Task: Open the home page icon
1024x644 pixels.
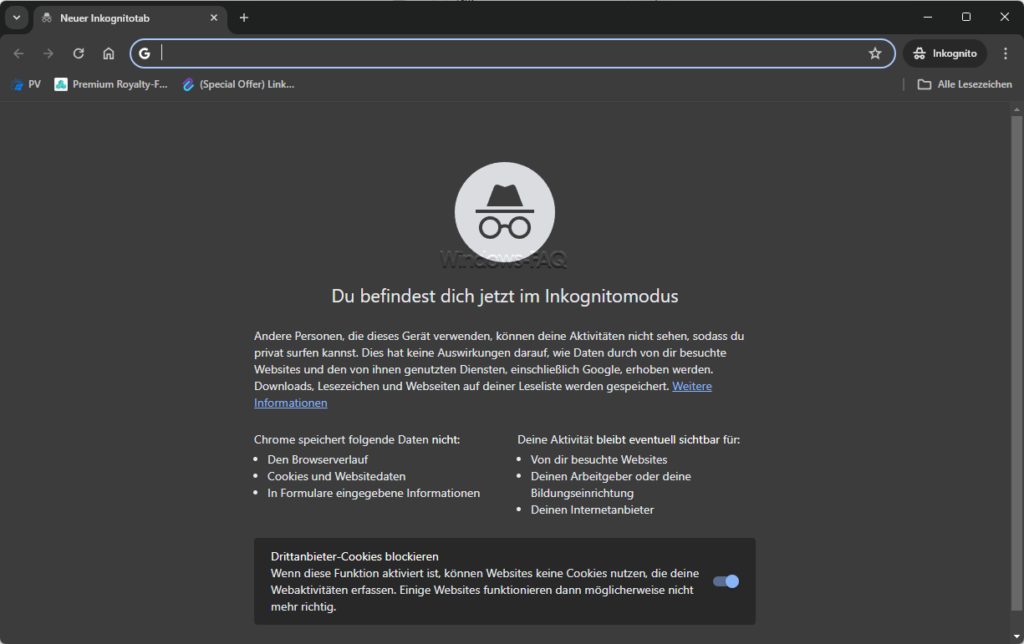Action: coord(108,54)
